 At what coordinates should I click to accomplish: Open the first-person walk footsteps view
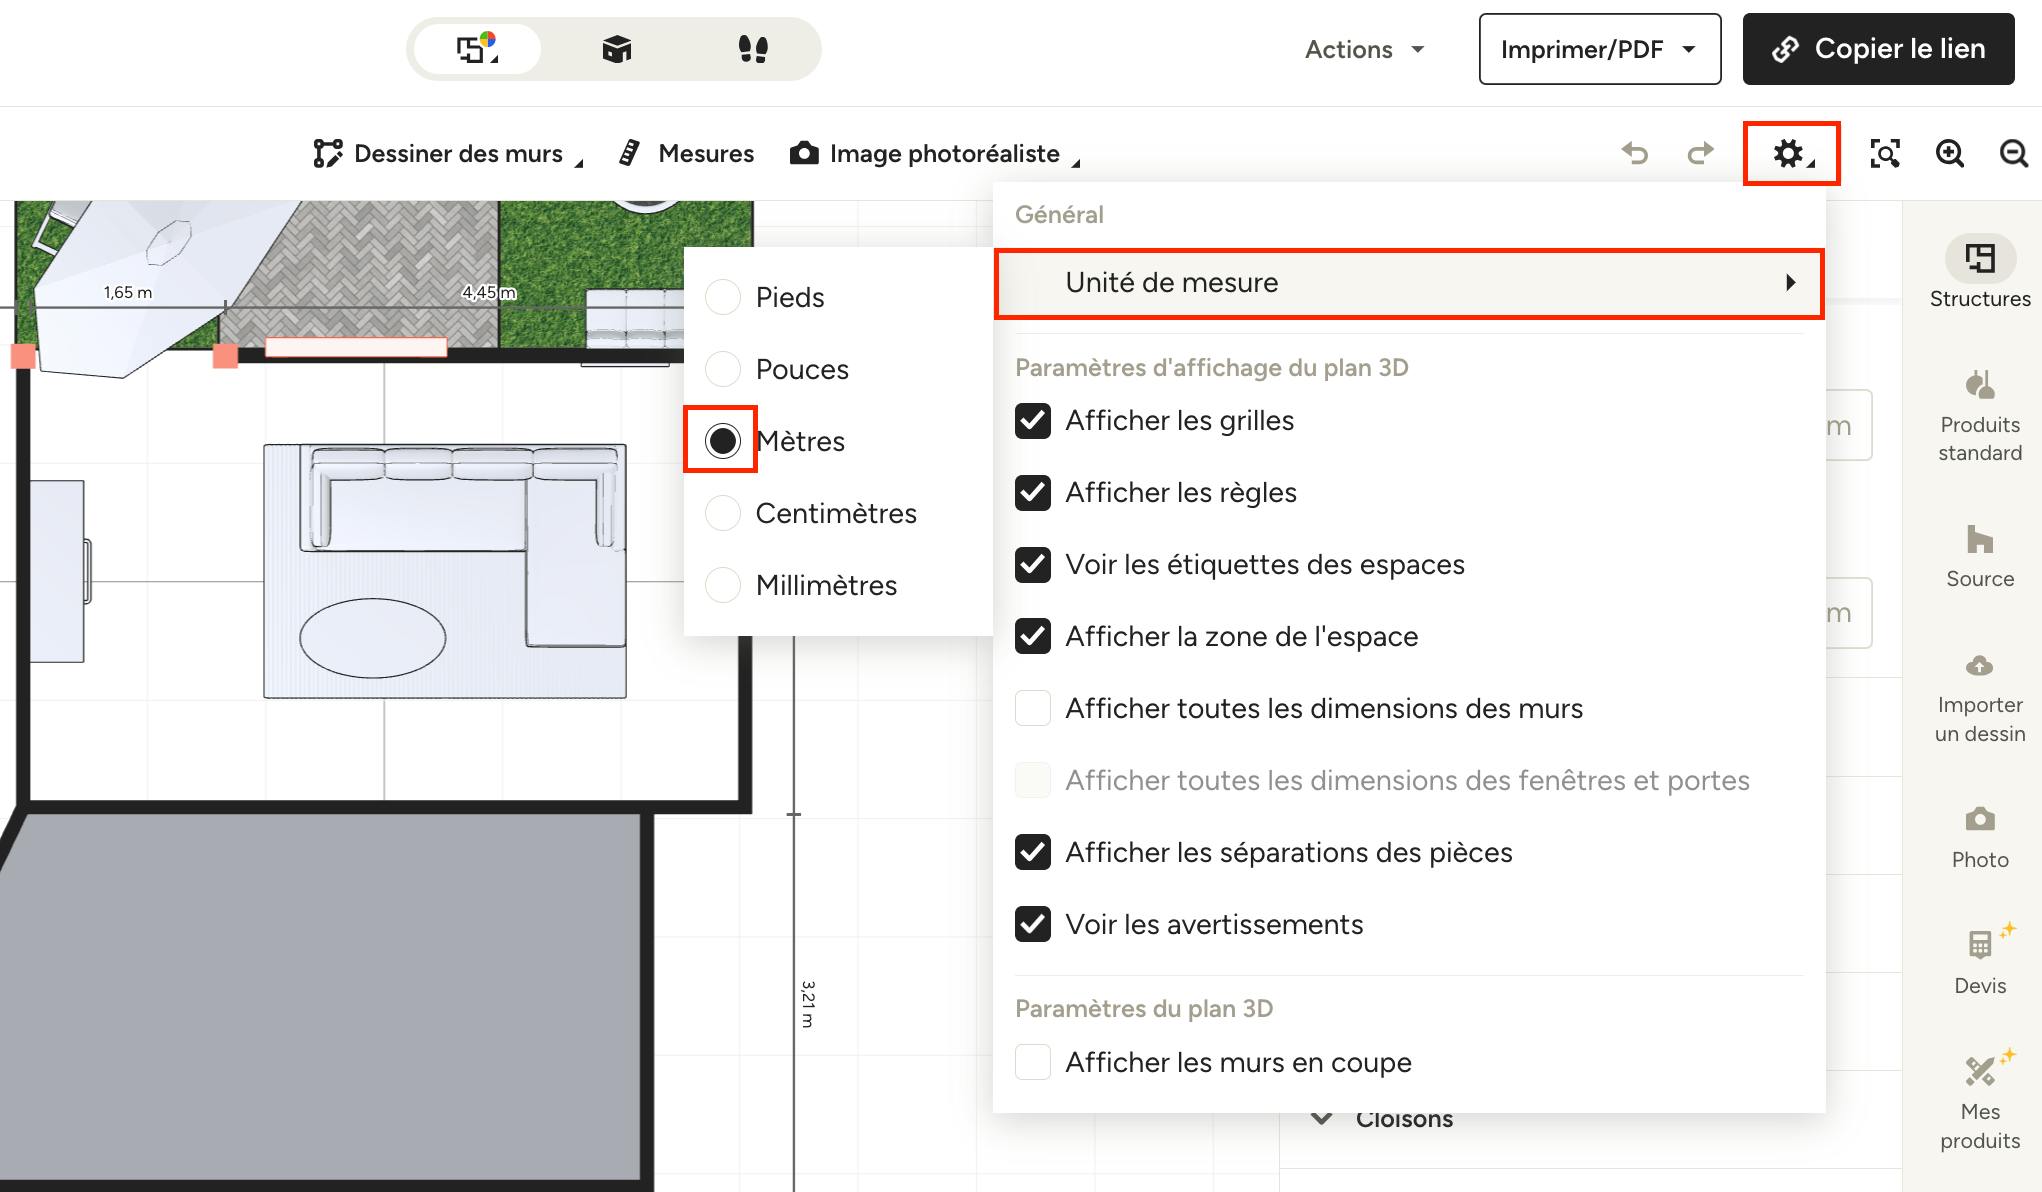(752, 49)
